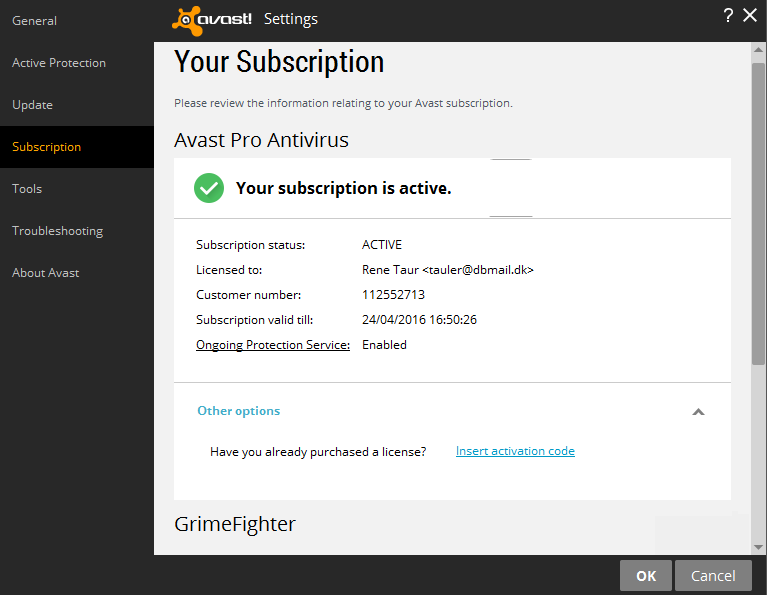Go to the Update settings tab
This screenshot has height=595, width=767.
33,105
